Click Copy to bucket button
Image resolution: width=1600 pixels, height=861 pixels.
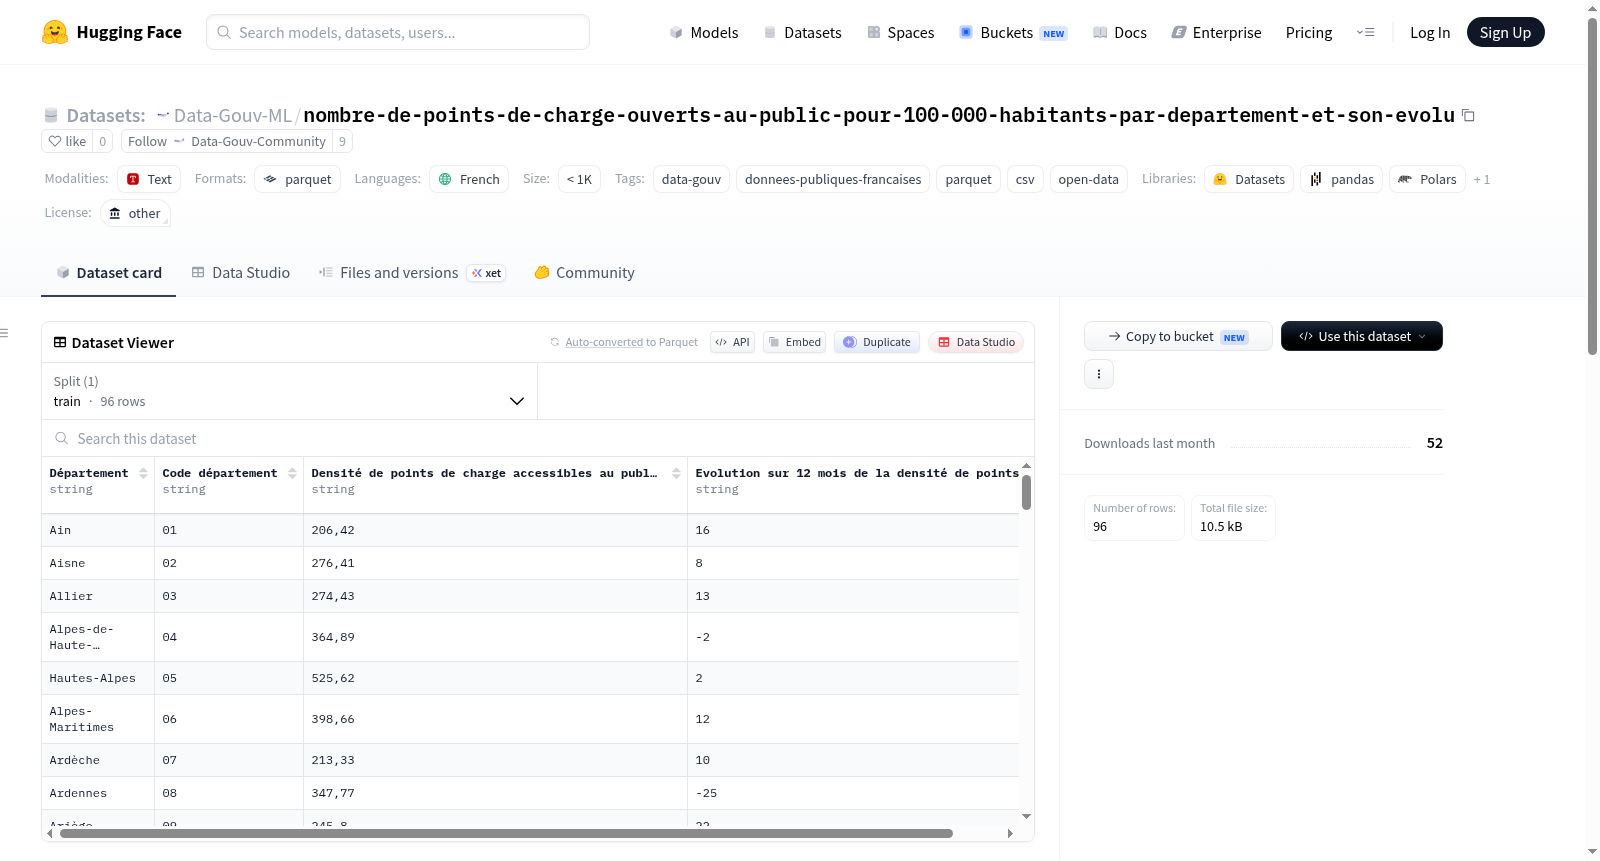point(1178,336)
